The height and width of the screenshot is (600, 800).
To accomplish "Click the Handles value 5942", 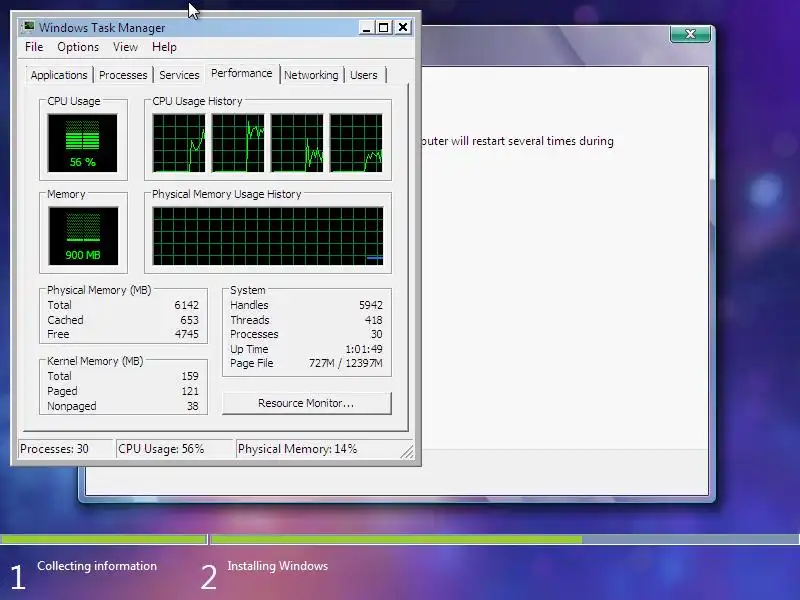I will click(370, 305).
